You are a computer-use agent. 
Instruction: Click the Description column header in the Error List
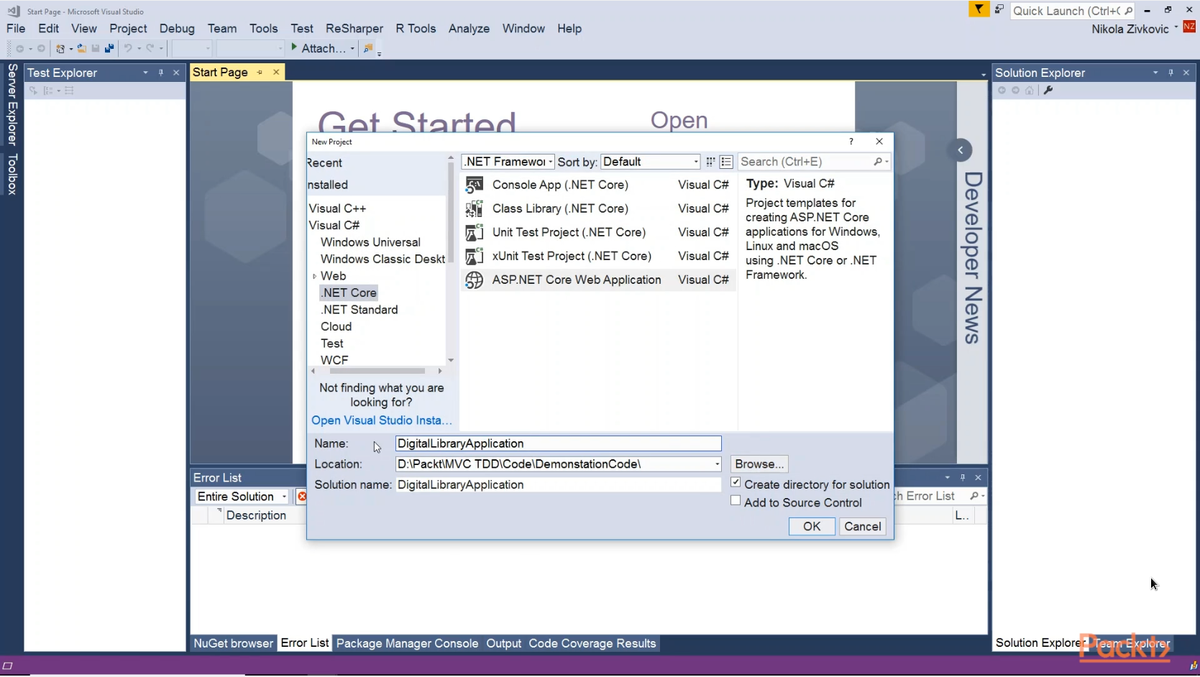(x=256, y=516)
